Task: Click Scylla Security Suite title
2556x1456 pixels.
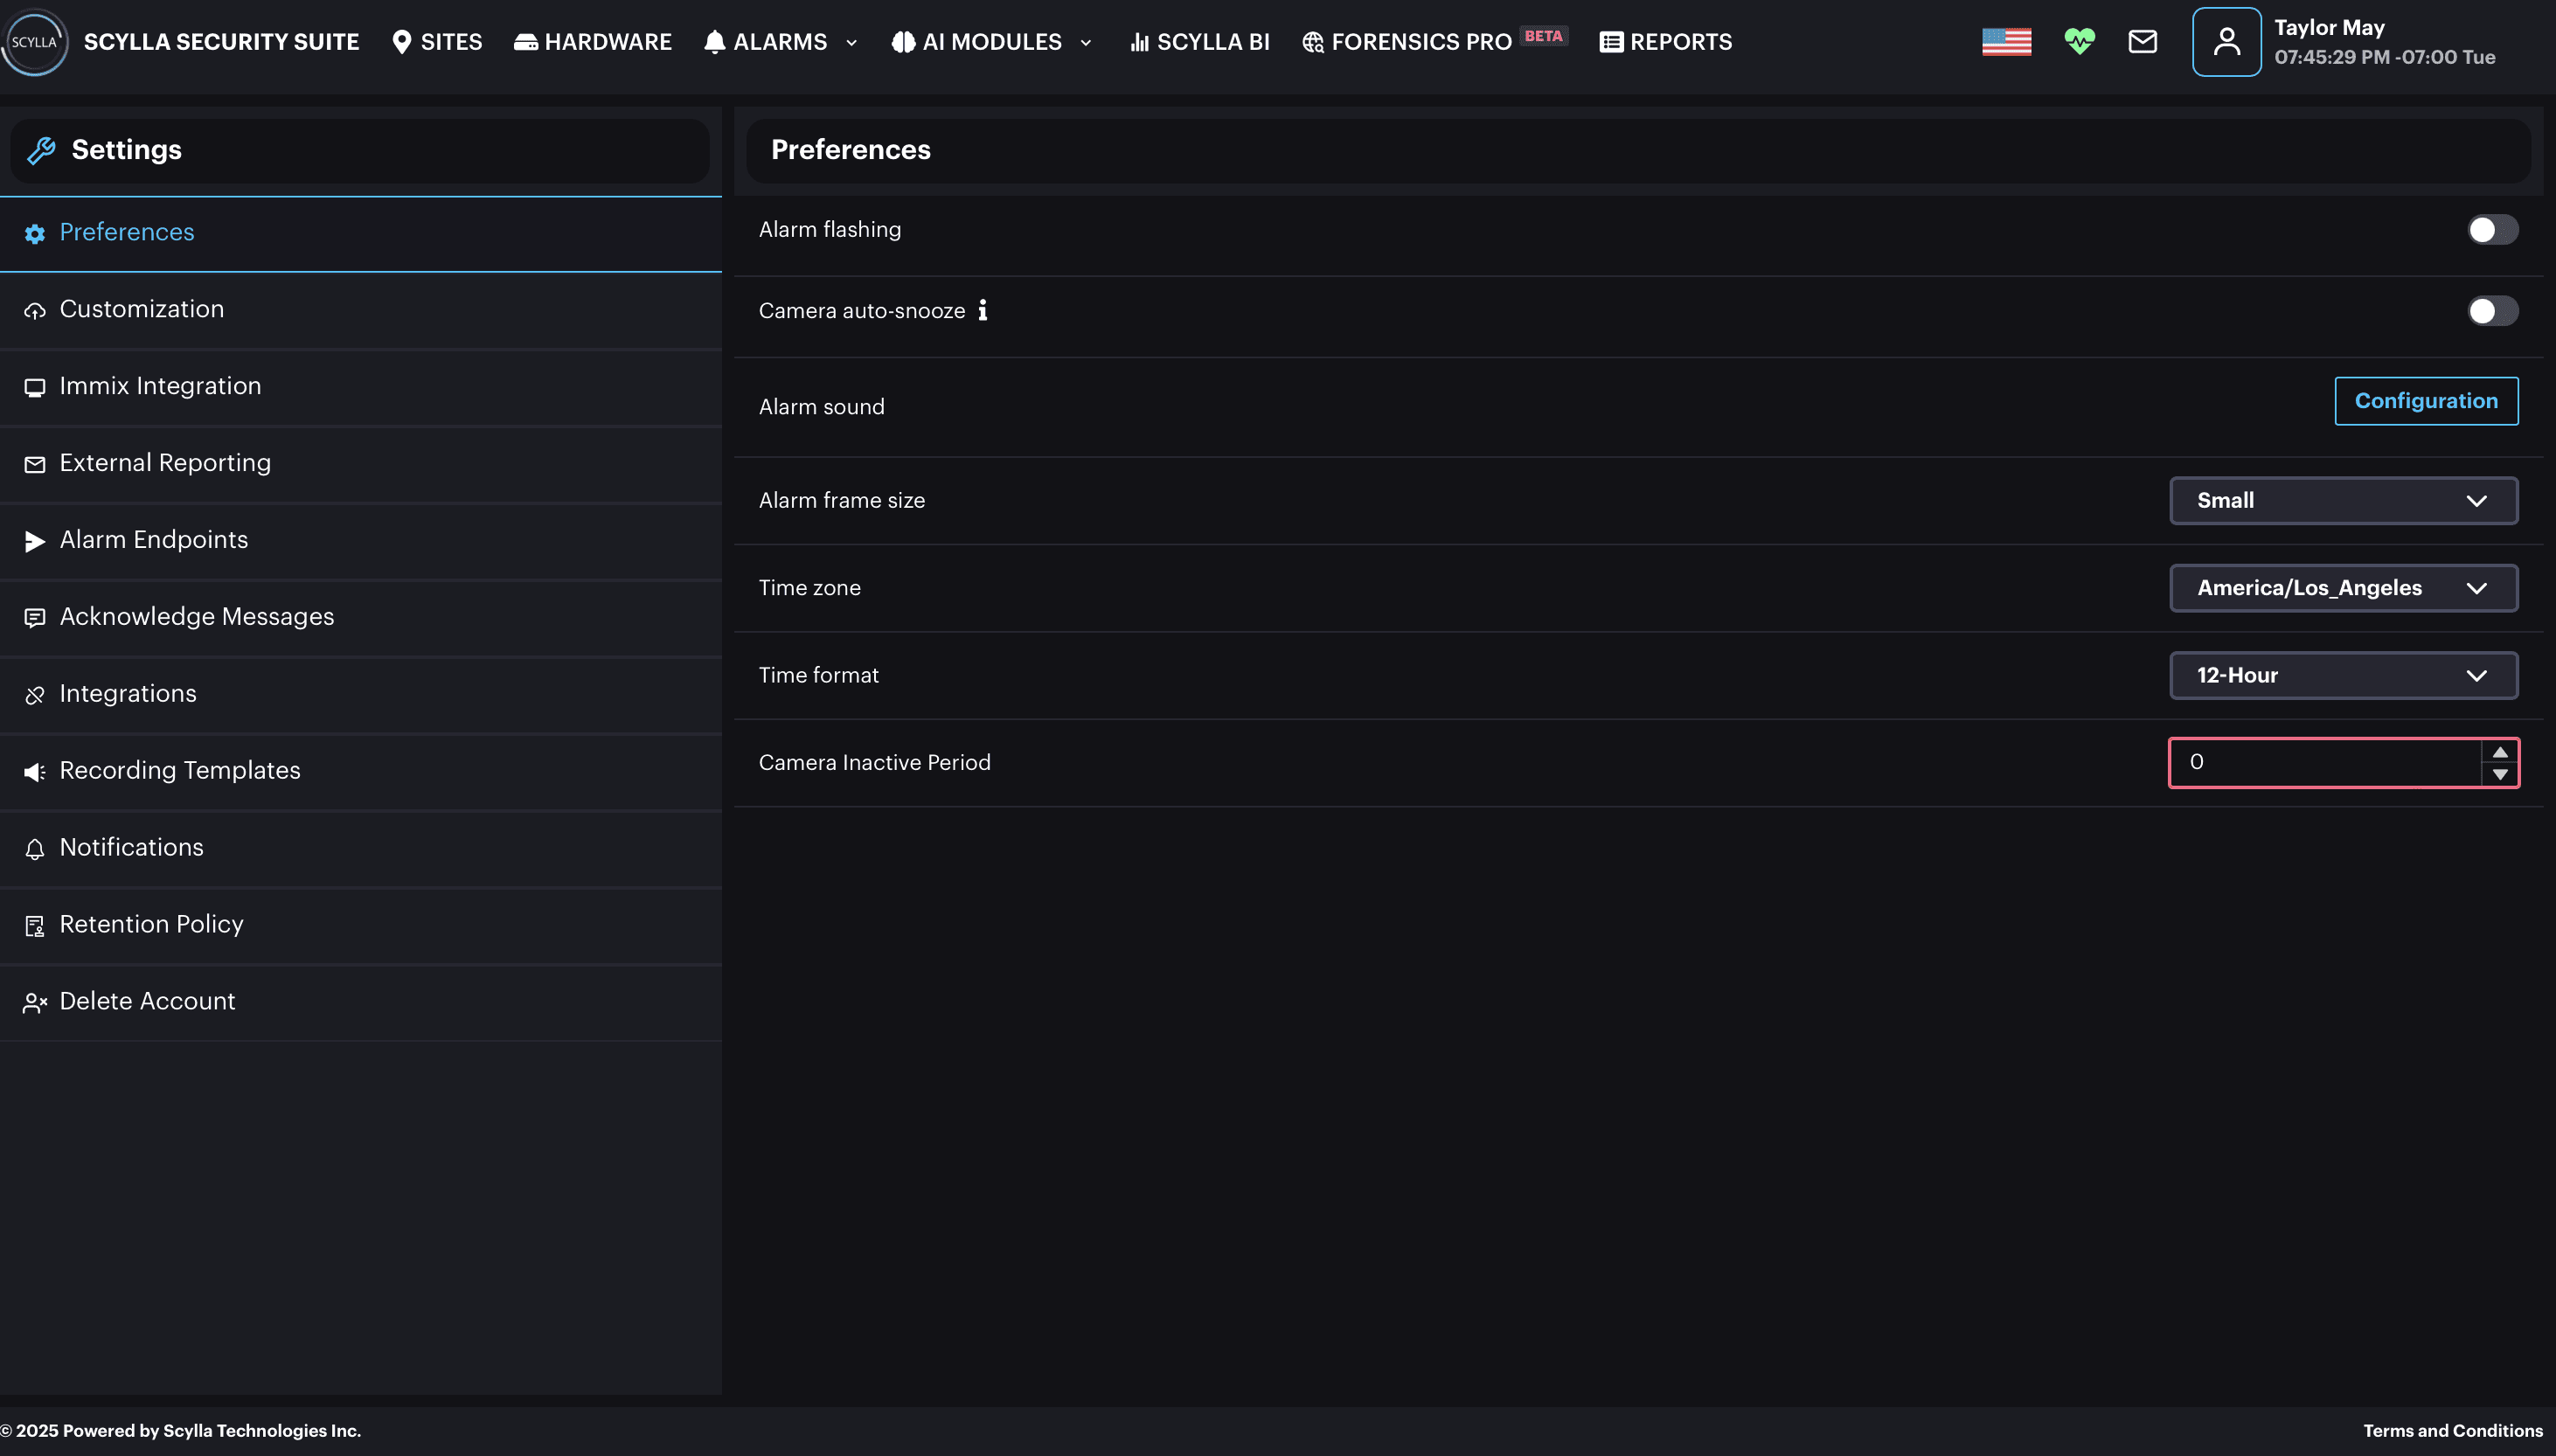Action: pyautogui.click(x=221, y=42)
